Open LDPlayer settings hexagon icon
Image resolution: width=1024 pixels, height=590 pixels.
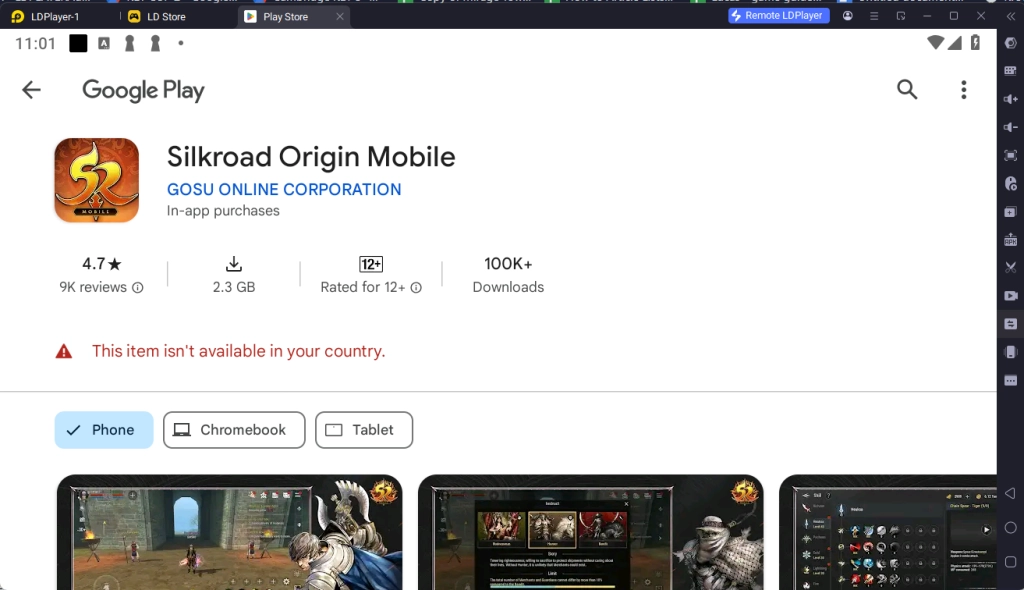[x=1010, y=43]
